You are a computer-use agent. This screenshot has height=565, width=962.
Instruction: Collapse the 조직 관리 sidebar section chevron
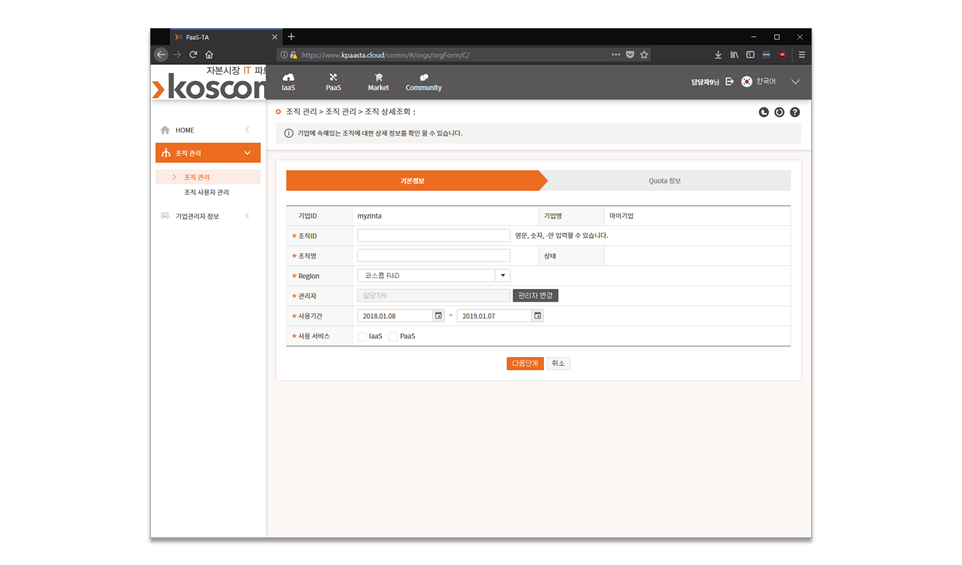click(x=247, y=153)
